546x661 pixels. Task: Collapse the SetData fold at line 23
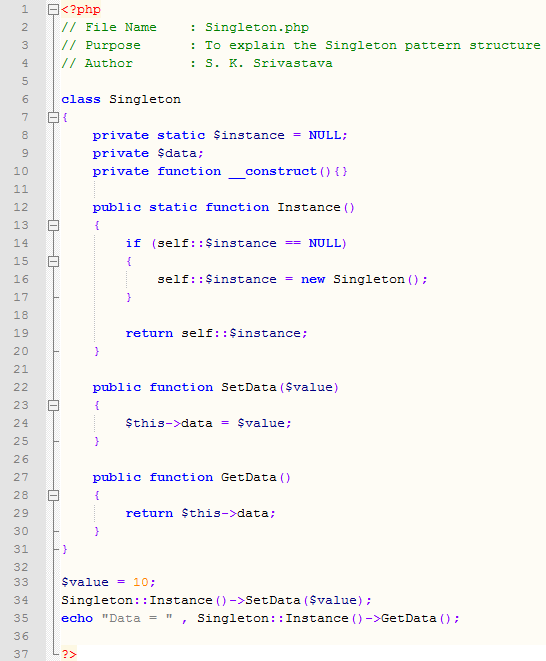[x=53, y=406]
